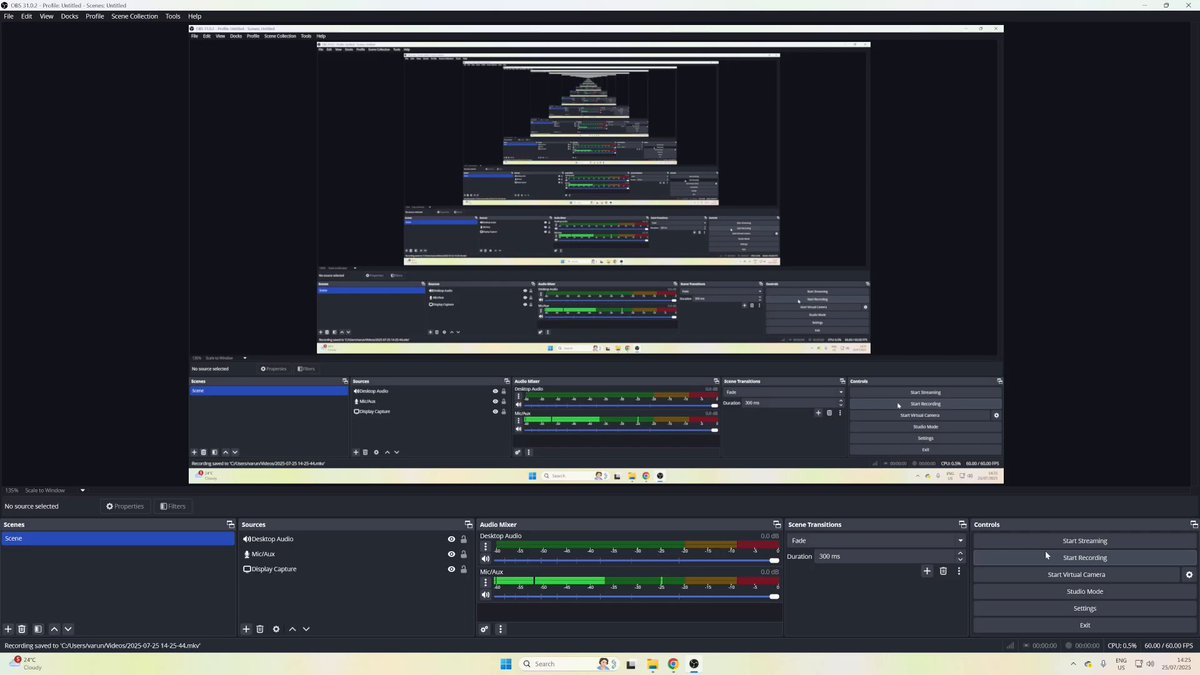Lock the Mic/Aux source

(x=463, y=554)
